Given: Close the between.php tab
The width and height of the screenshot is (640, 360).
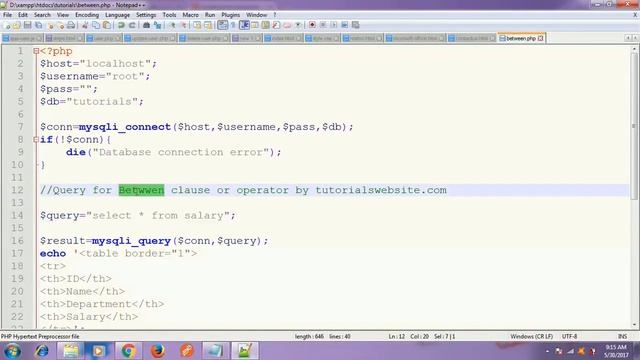Looking at the screenshot, I should [540, 38].
